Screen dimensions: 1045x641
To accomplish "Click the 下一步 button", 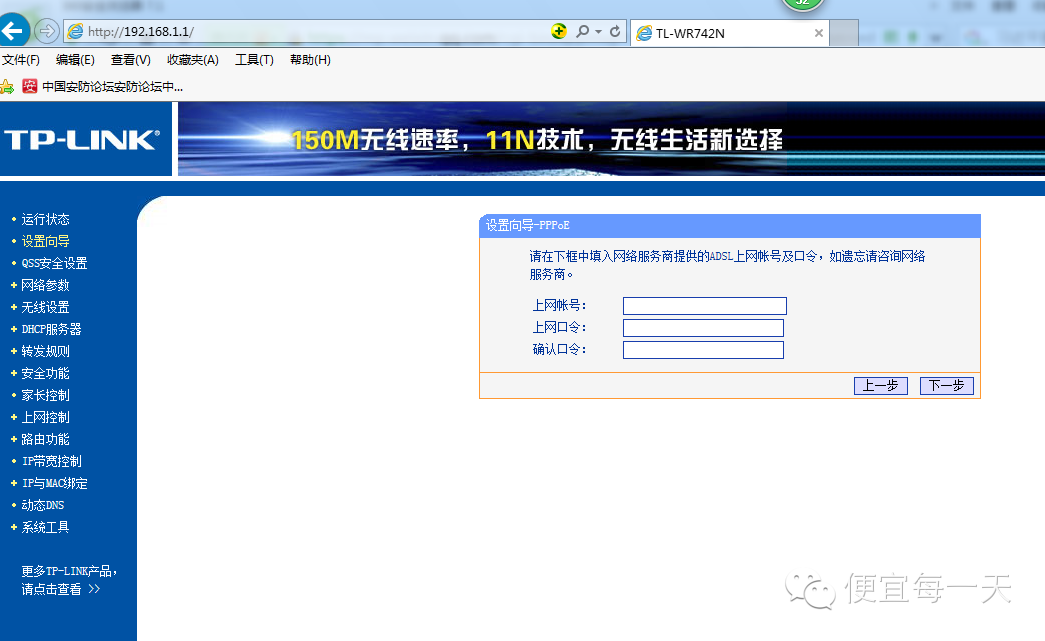I will 946,386.
